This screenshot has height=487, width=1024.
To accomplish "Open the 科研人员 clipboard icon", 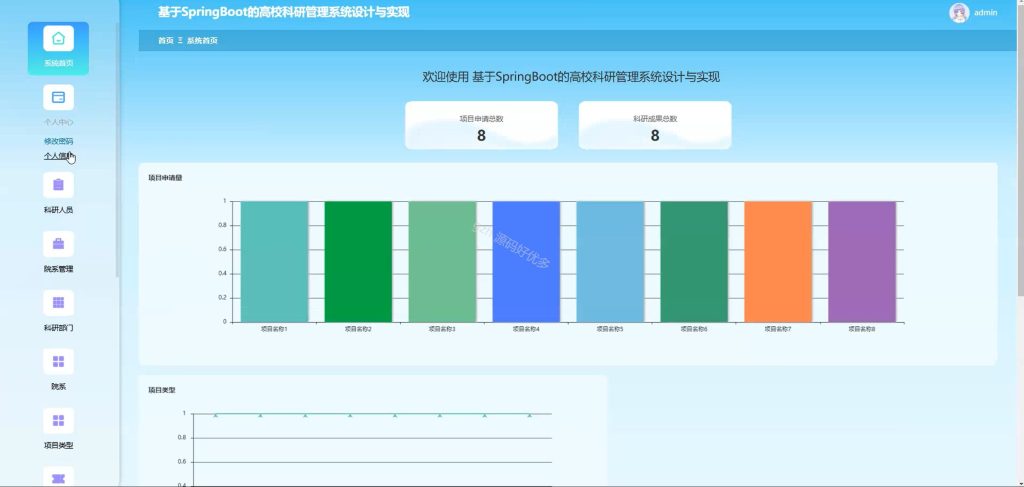I will [58, 185].
